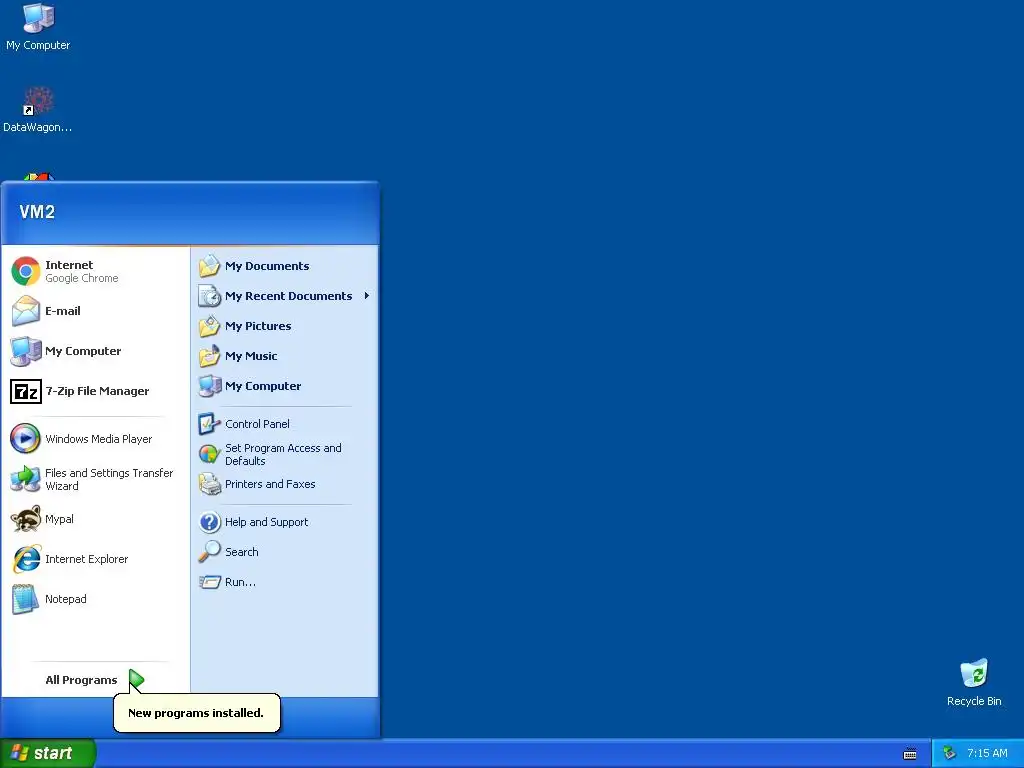The width and height of the screenshot is (1024, 768).
Task: Launch Mypal raccoon browser icon
Action: point(26,519)
